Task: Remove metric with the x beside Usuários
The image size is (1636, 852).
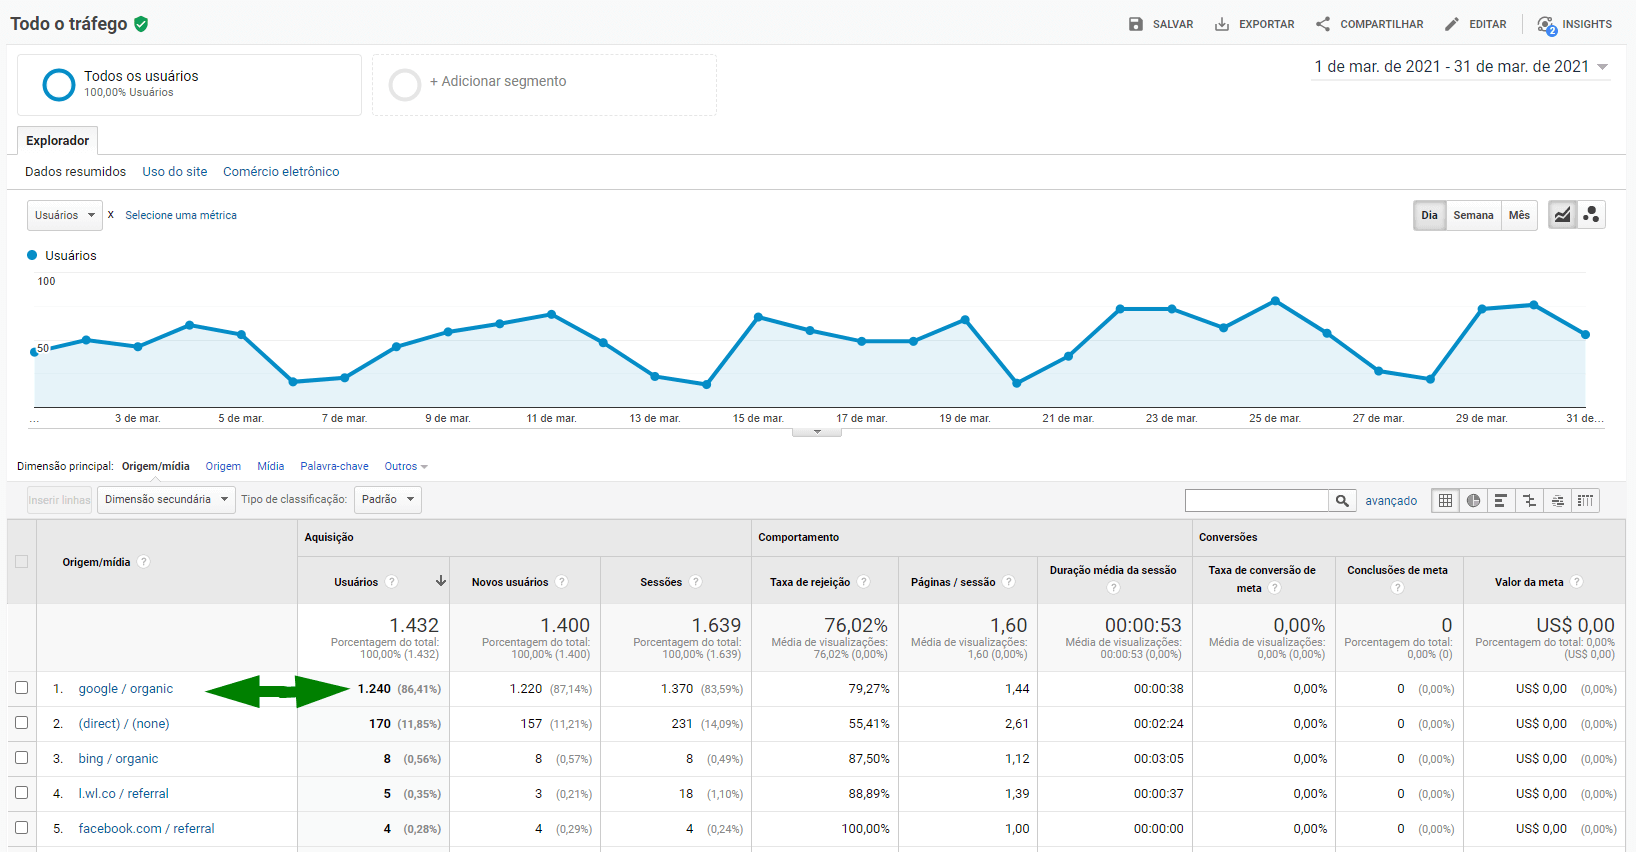Action: click(111, 215)
